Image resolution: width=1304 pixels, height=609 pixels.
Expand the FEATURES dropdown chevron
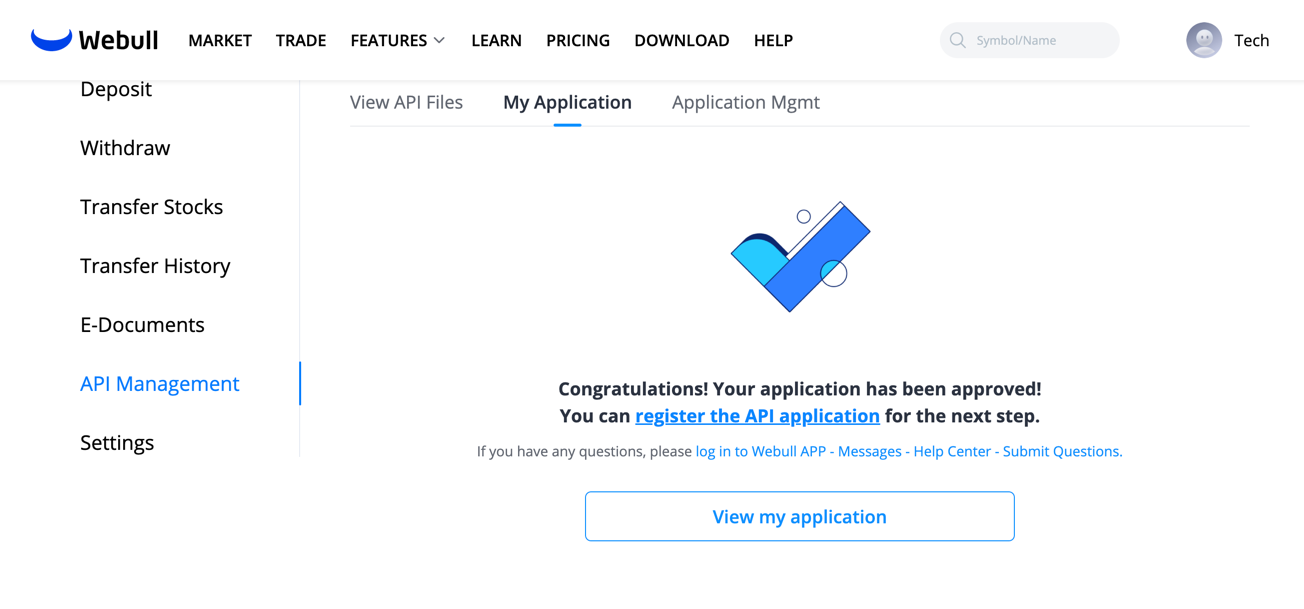tap(439, 40)
